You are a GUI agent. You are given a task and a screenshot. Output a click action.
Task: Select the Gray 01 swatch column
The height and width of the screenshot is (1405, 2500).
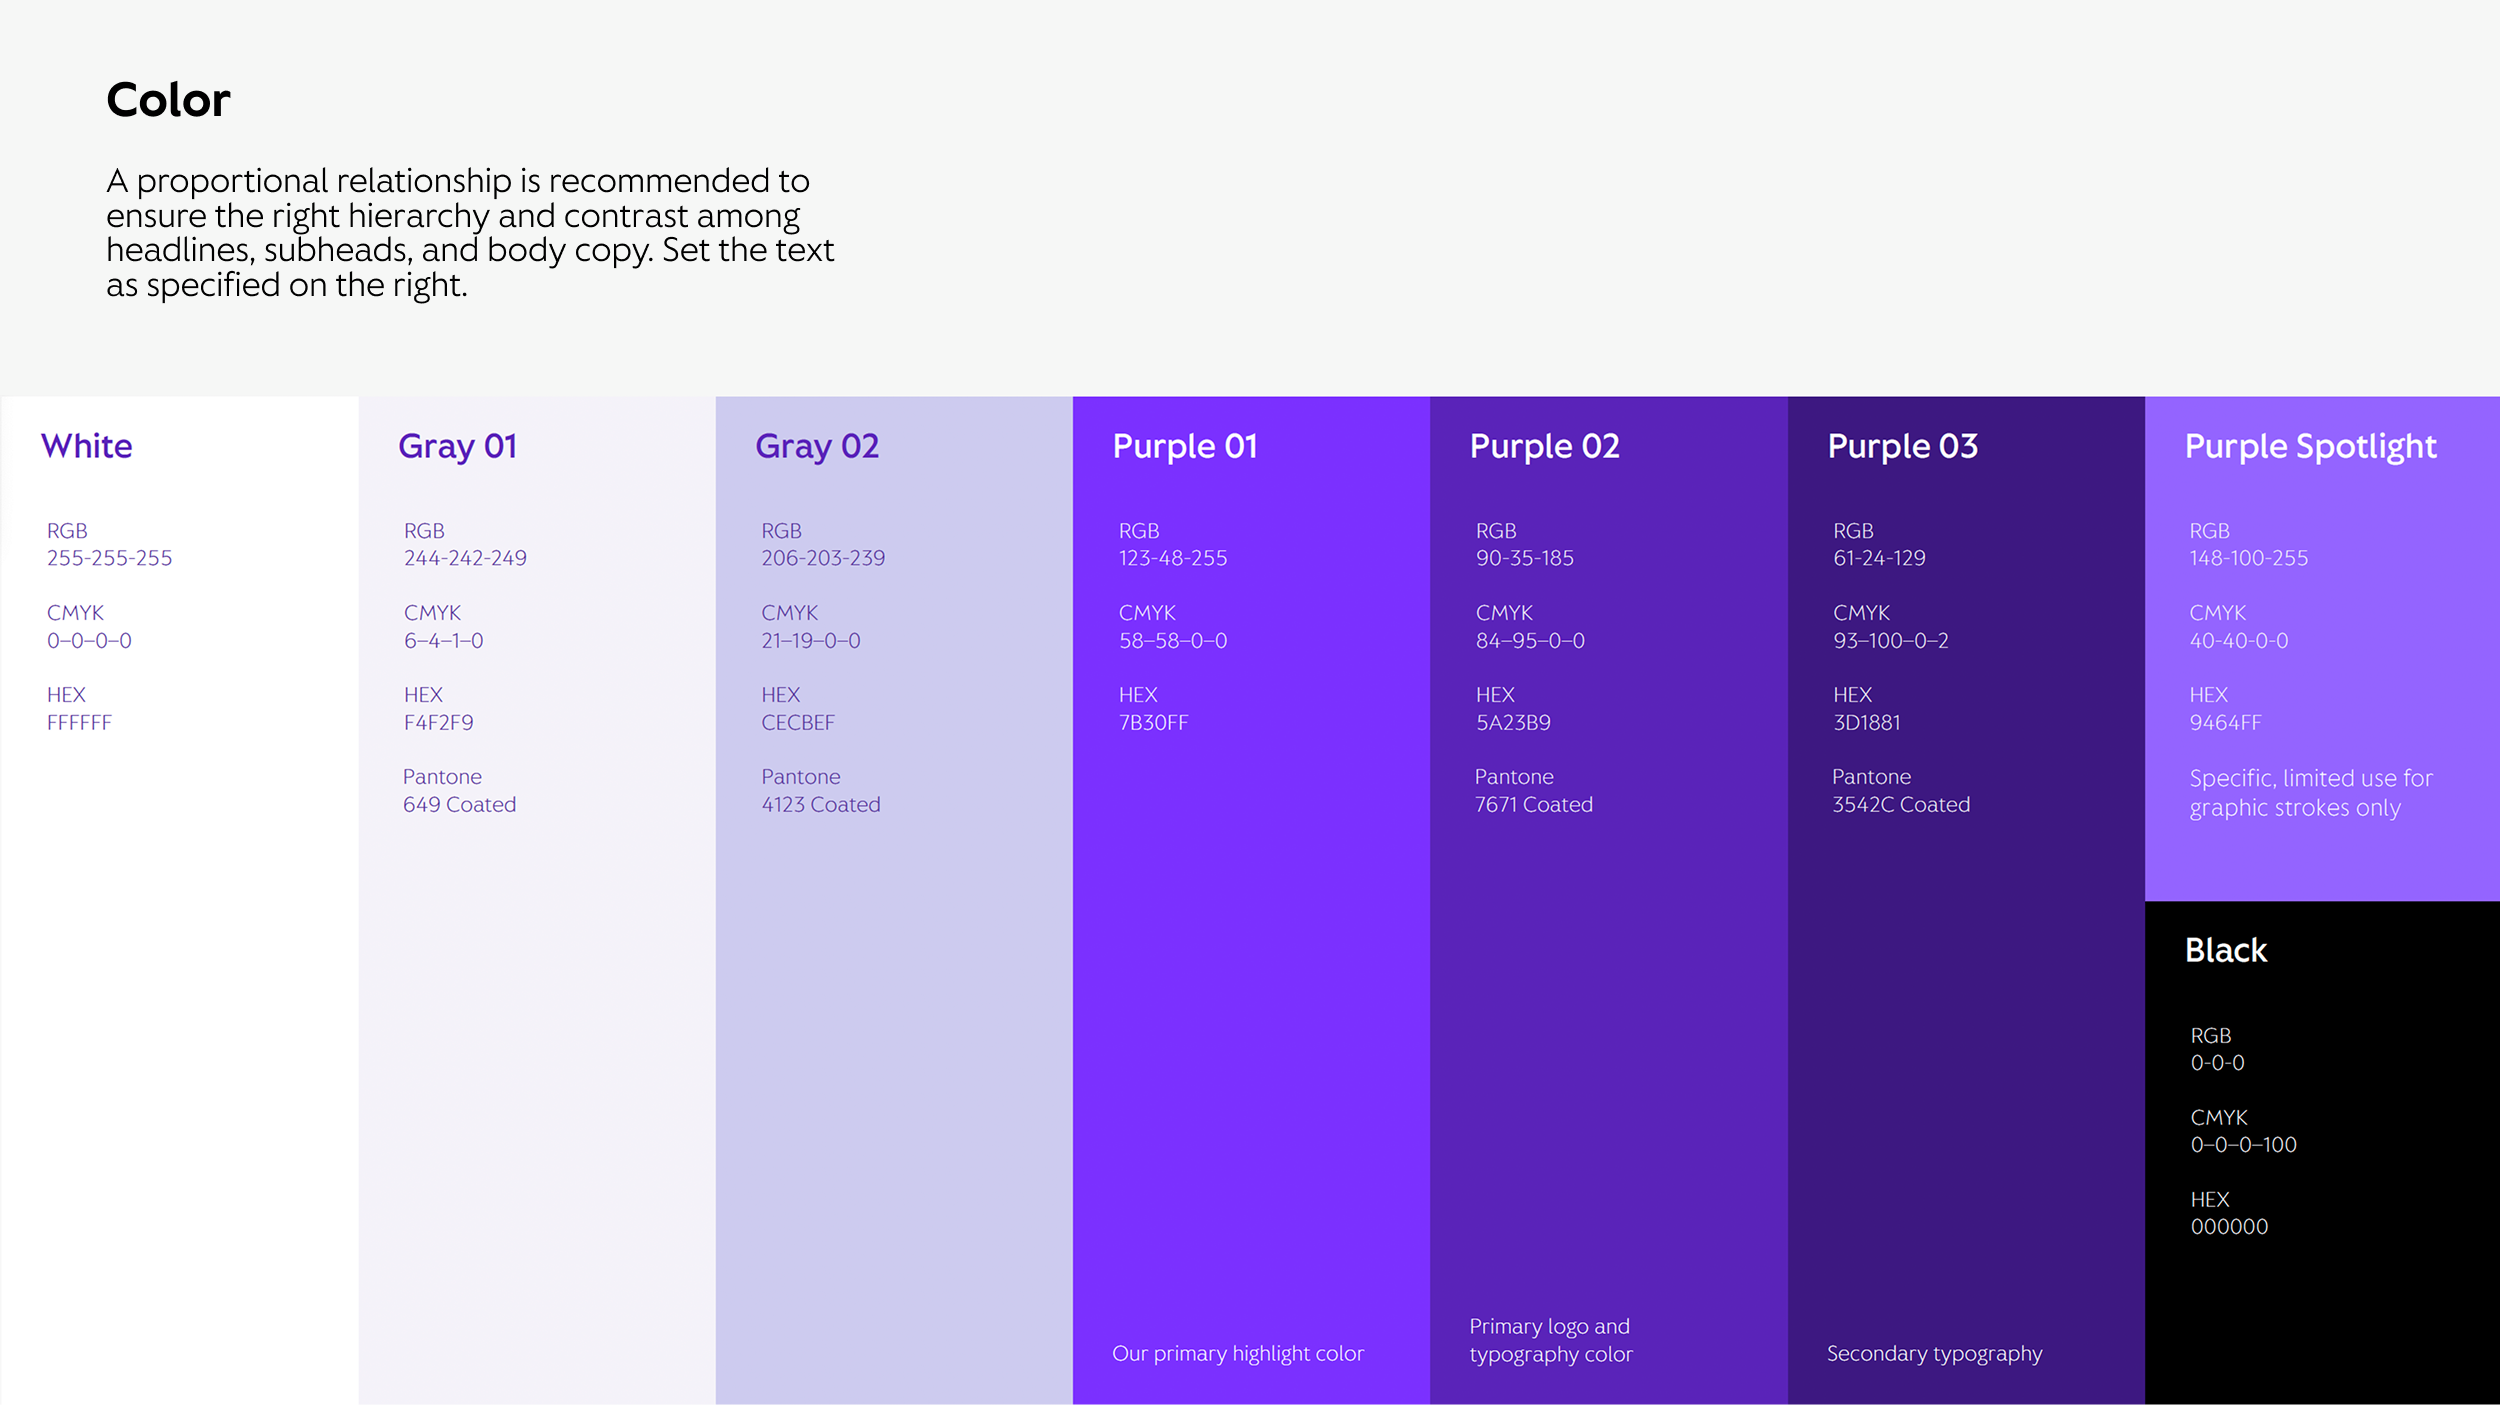pyautogui.click(x=536, y=1000)
